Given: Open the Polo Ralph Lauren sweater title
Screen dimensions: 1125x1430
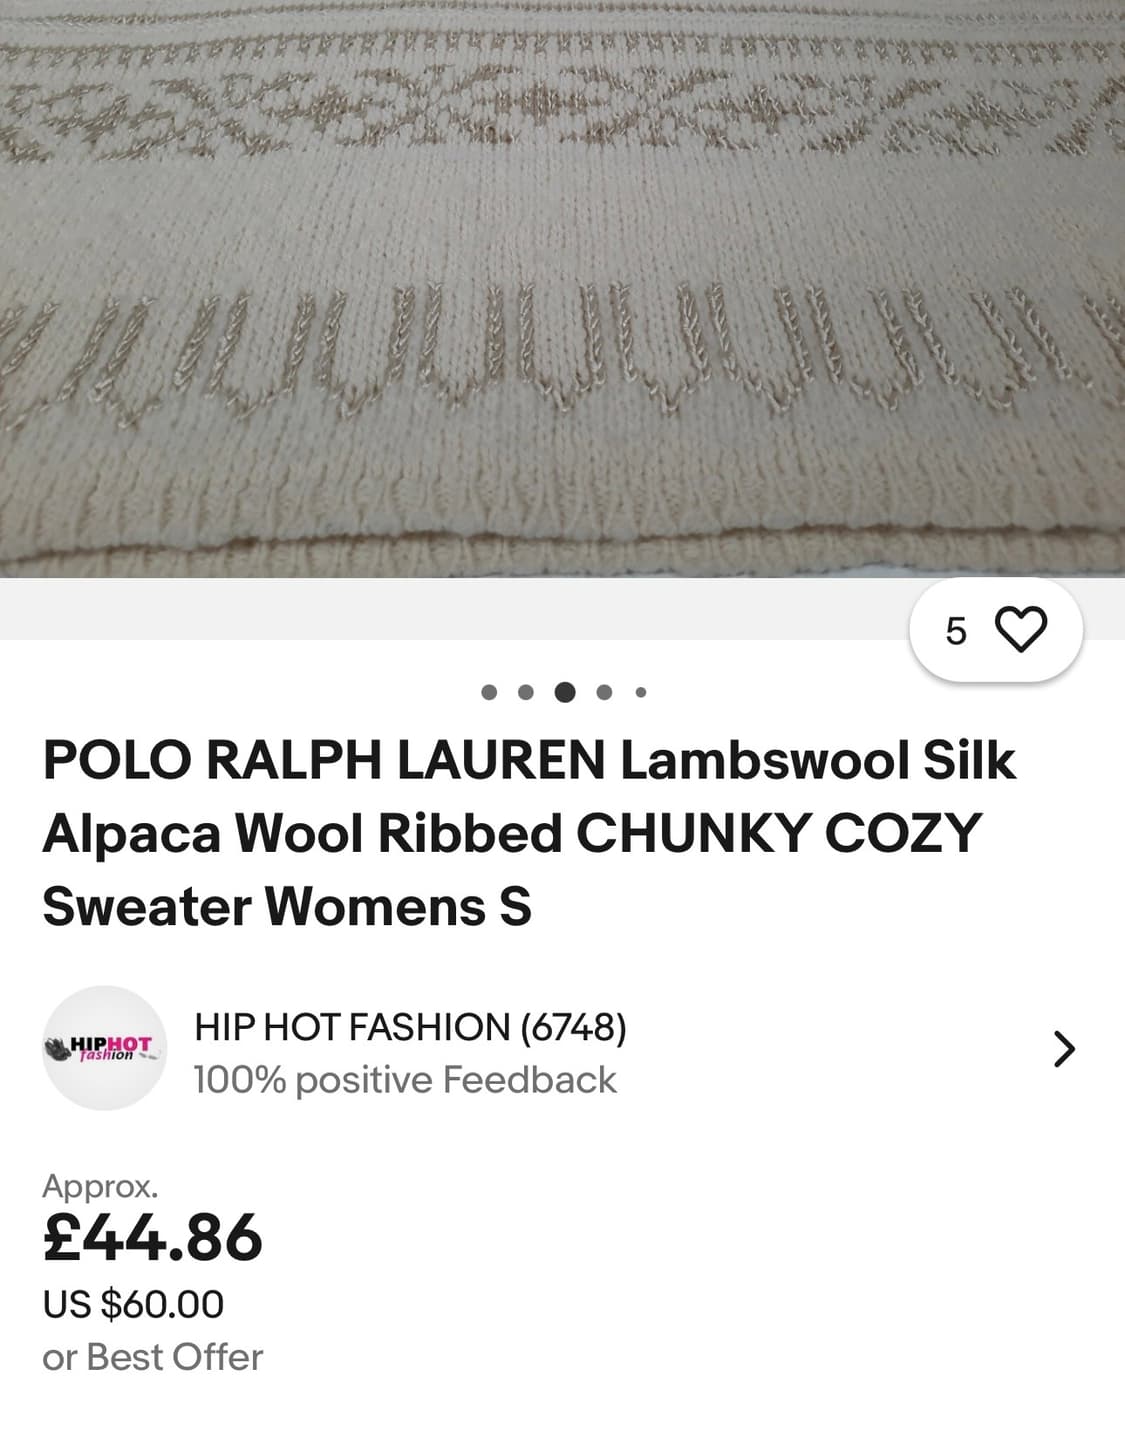Looking at the screenshot, I should (x=528, y=833).
